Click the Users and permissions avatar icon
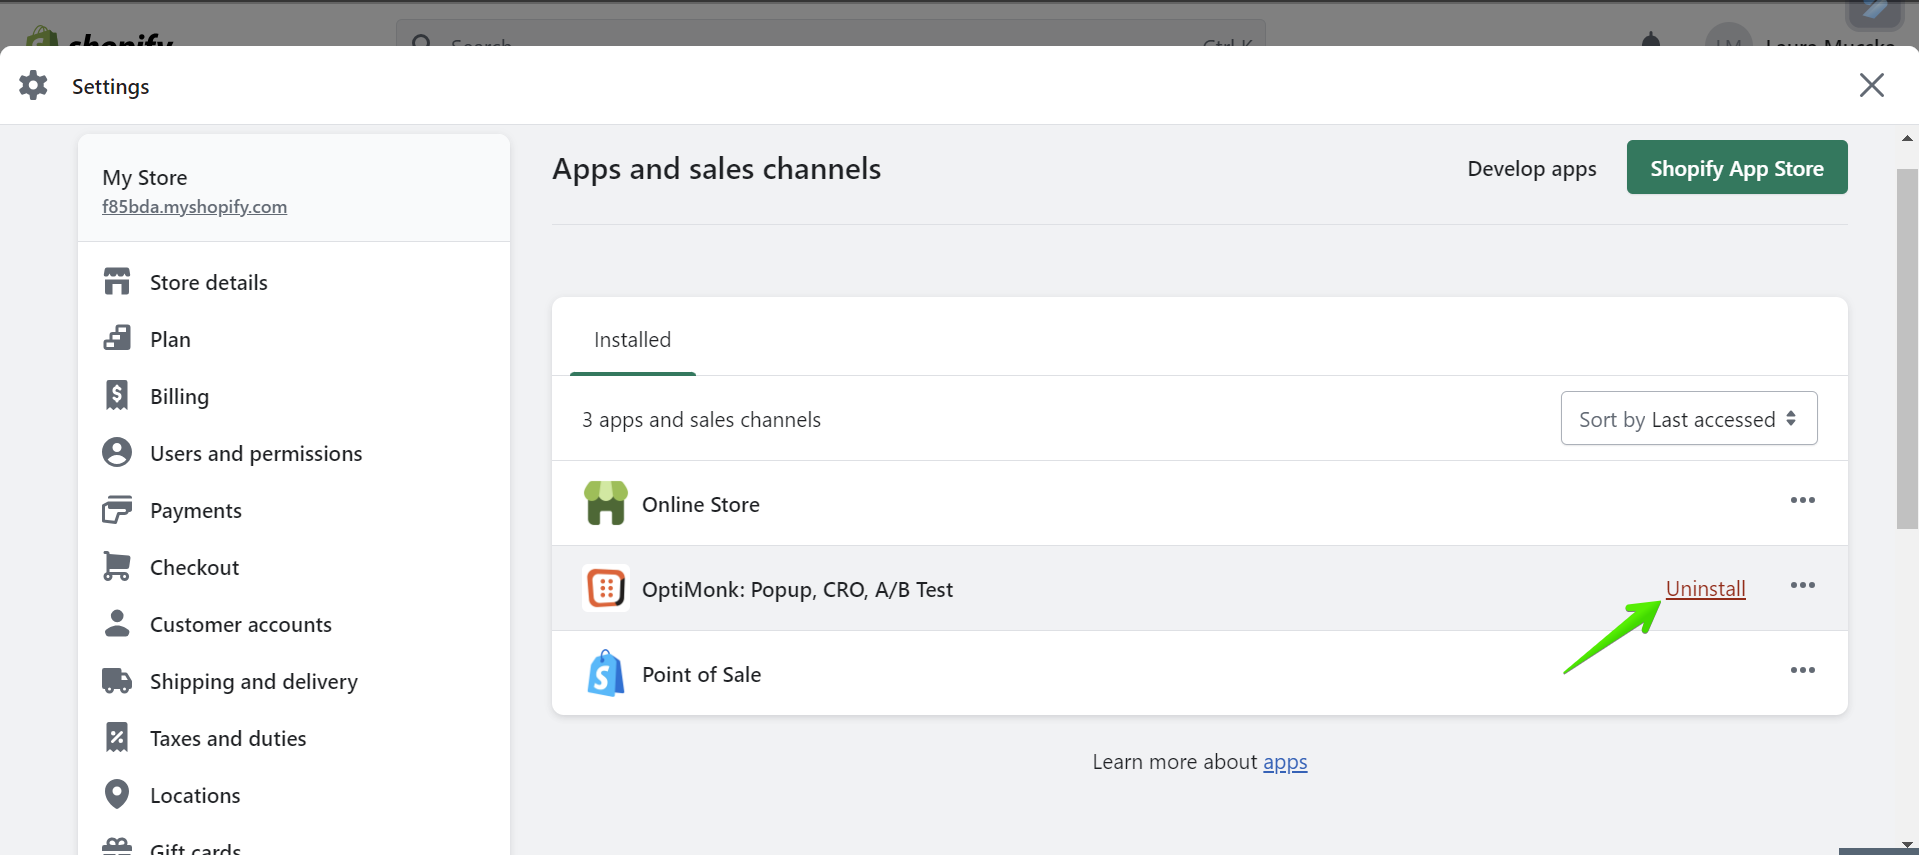Viewport: 1919px width, 855px height. 117,452
